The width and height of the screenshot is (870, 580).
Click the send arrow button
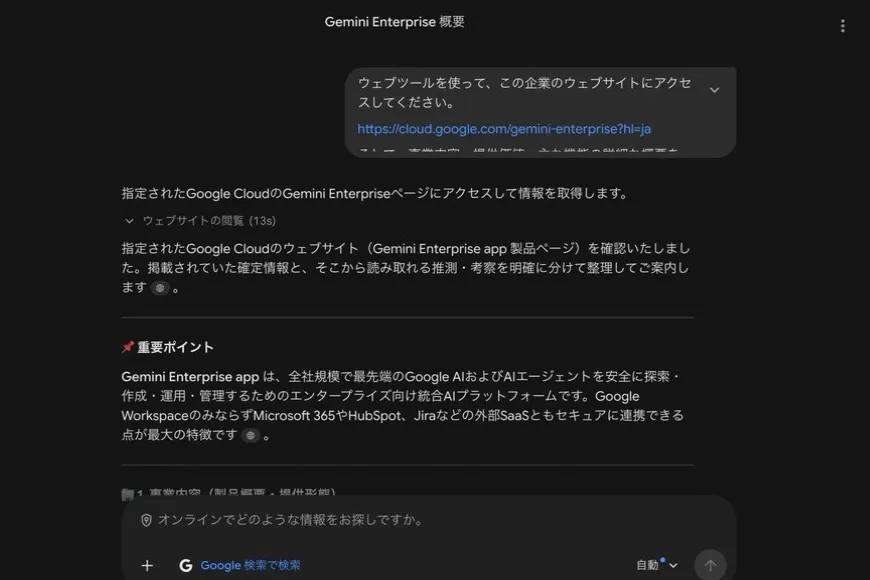[710, 566]
